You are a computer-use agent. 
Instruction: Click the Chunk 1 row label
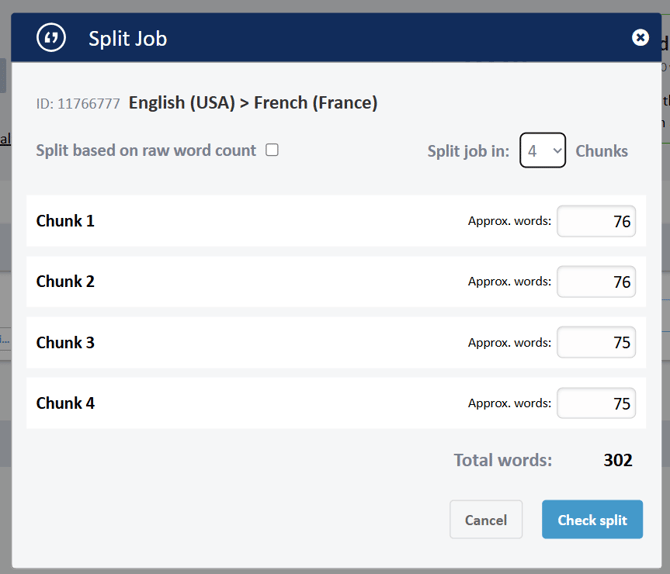pos(65,221)
